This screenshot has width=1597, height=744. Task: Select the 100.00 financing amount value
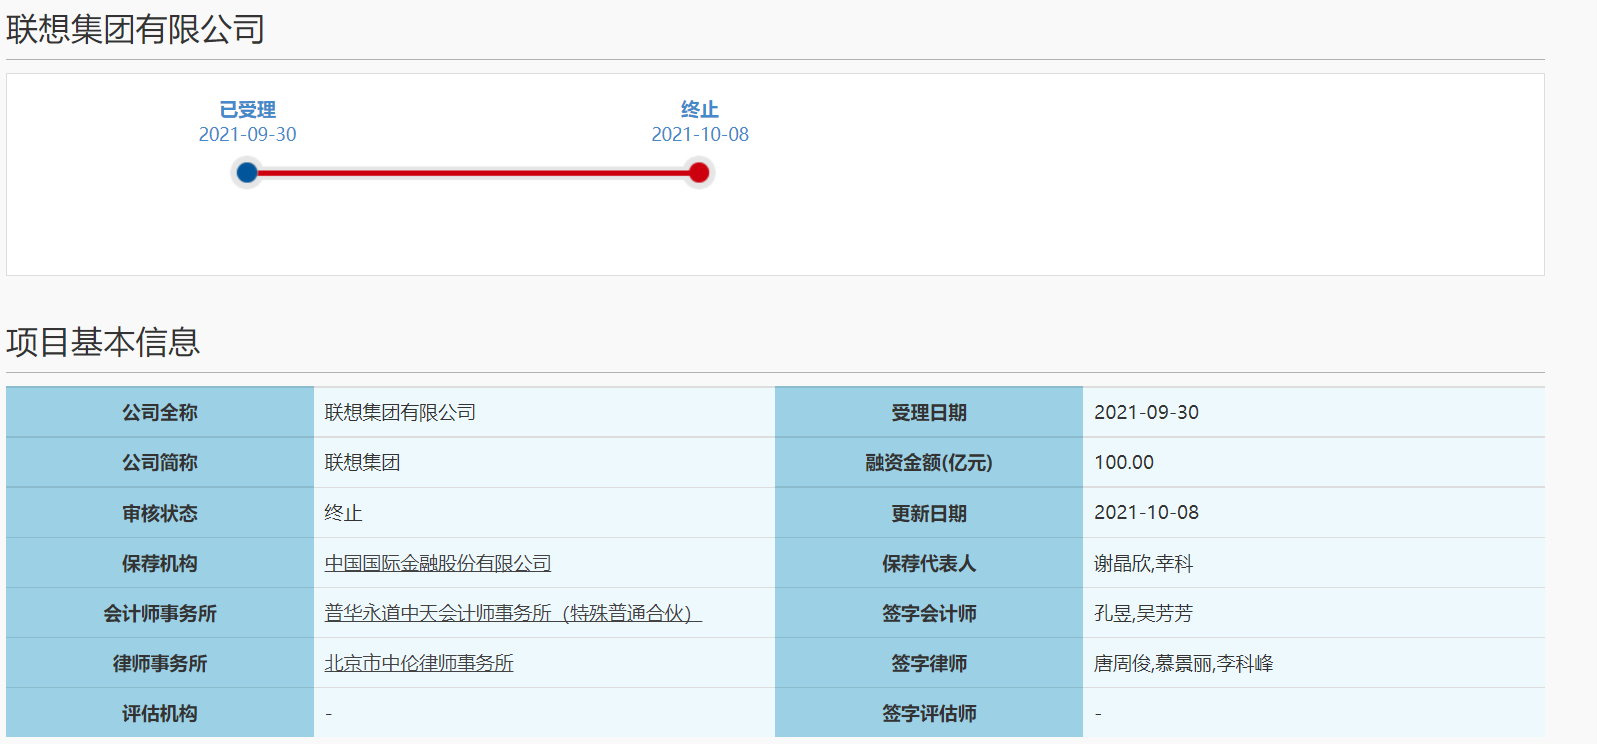pos(1124,462)
